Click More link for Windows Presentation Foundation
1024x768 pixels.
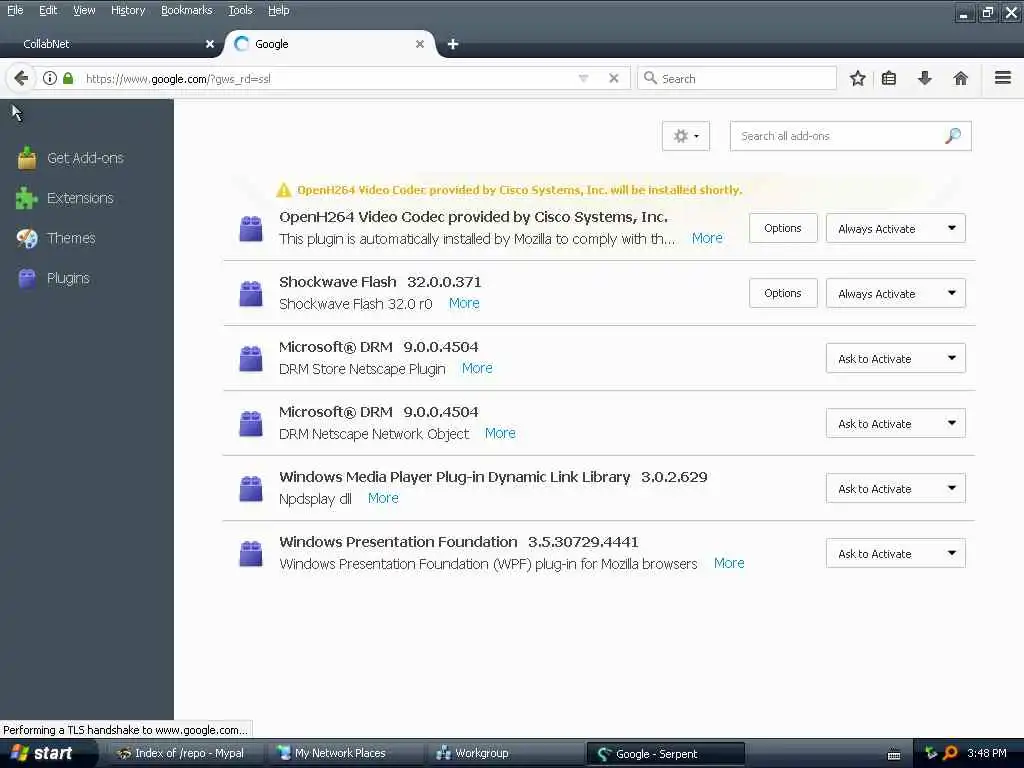point(729,563)
